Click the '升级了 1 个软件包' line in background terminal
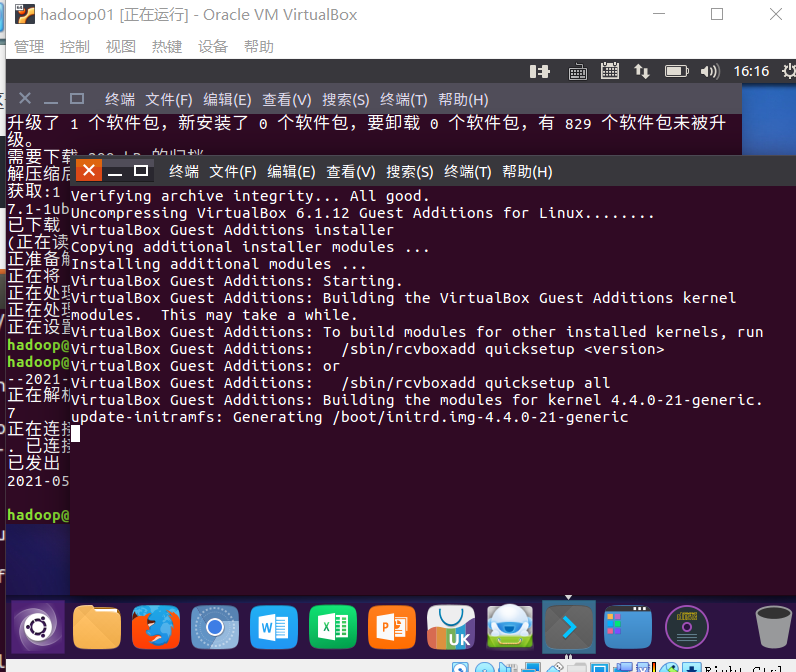This screenshot has width=796, height=672. 367,123
